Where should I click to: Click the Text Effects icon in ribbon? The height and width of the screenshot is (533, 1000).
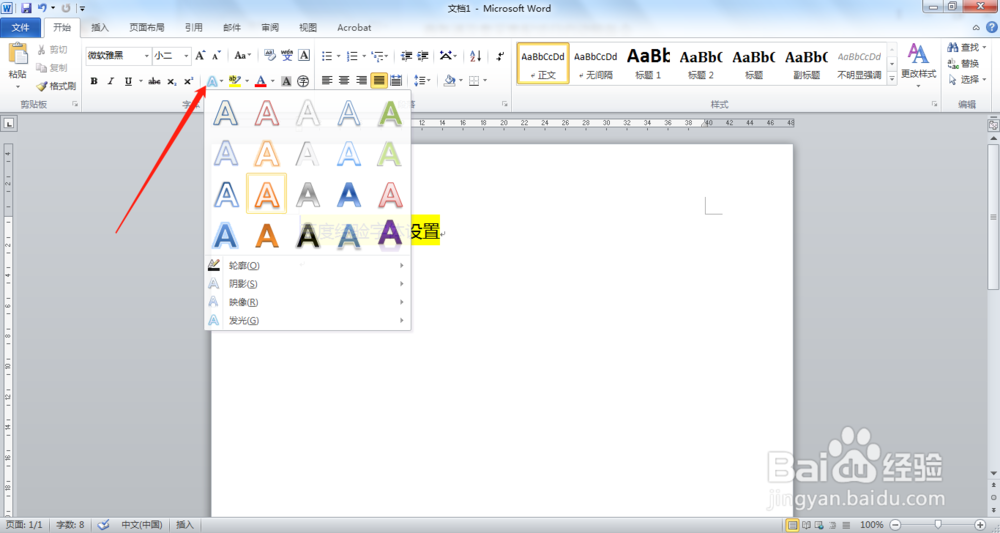212,81
